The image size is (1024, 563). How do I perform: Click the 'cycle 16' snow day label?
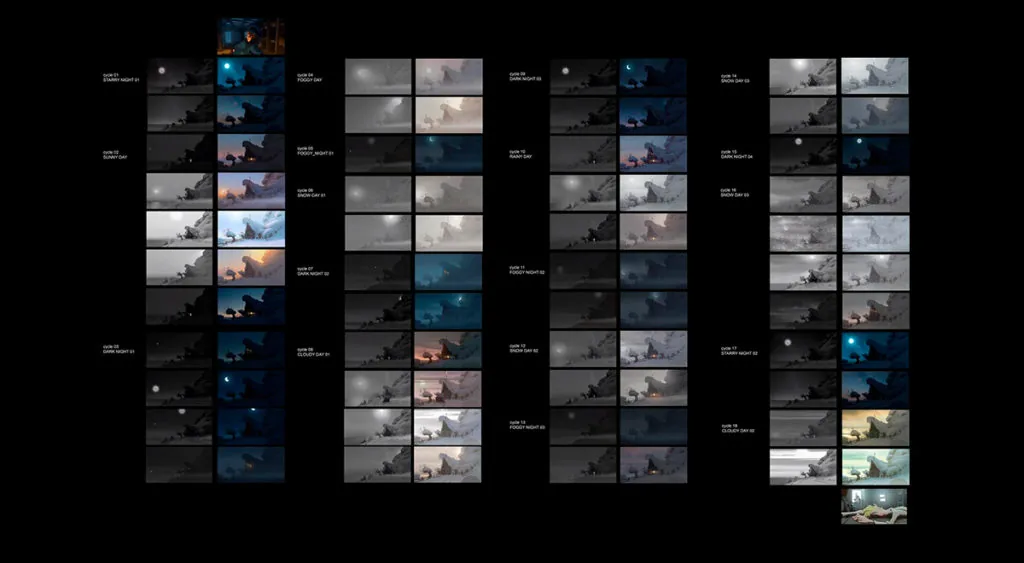tap(735, 193)
